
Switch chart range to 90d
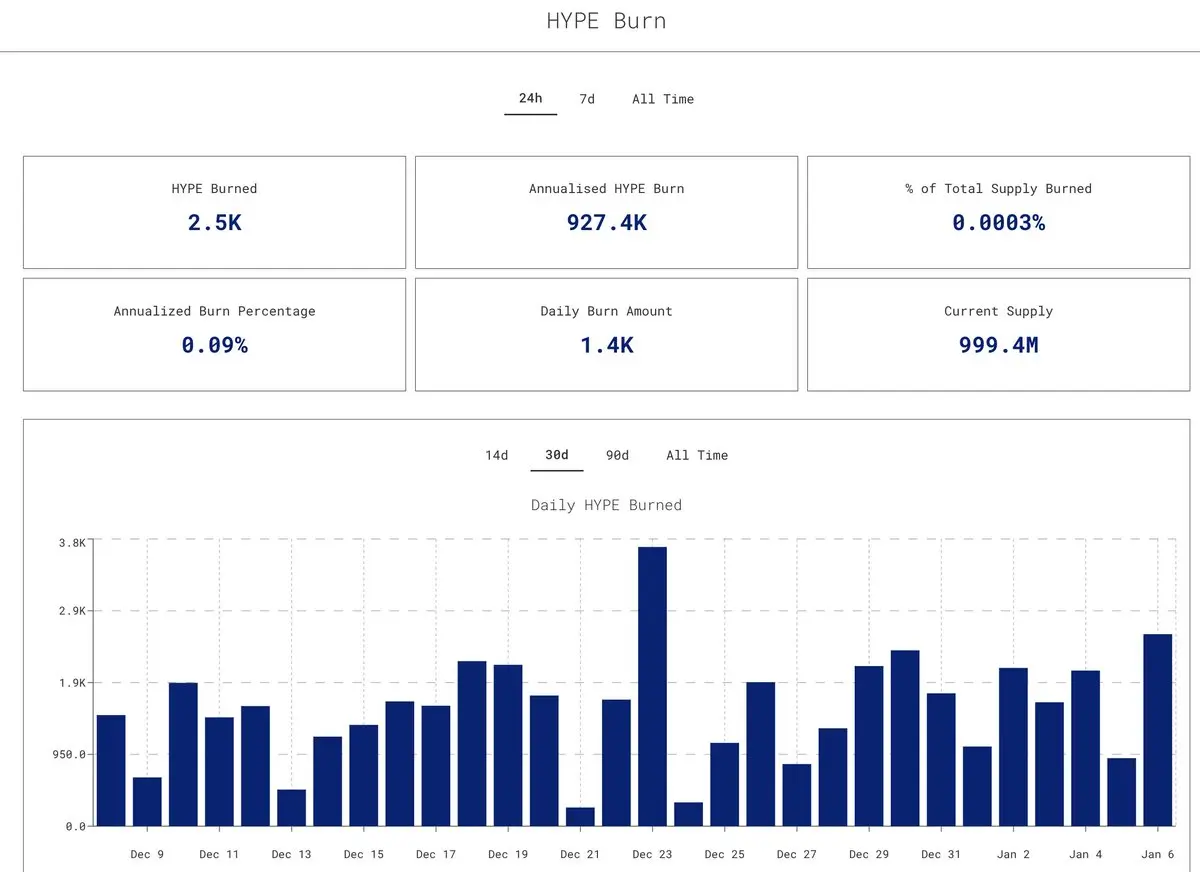(x=617, y=455)
